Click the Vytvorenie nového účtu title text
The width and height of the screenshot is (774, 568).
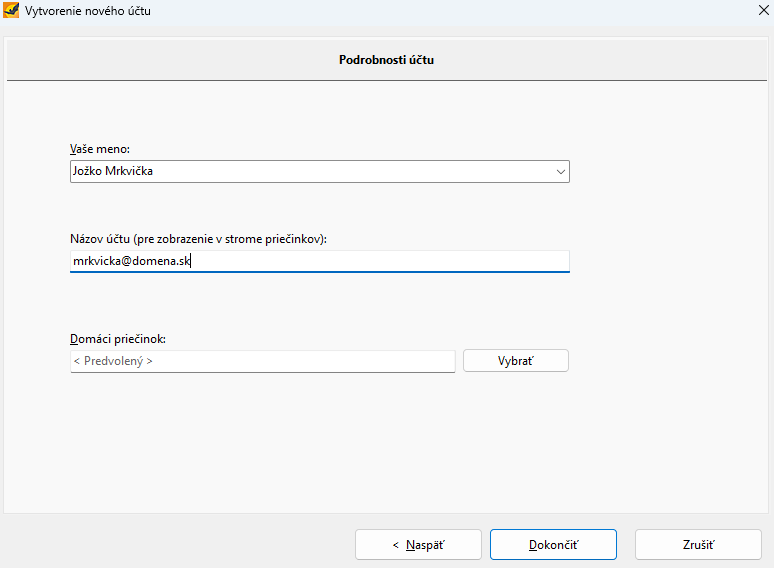(88, 11)
